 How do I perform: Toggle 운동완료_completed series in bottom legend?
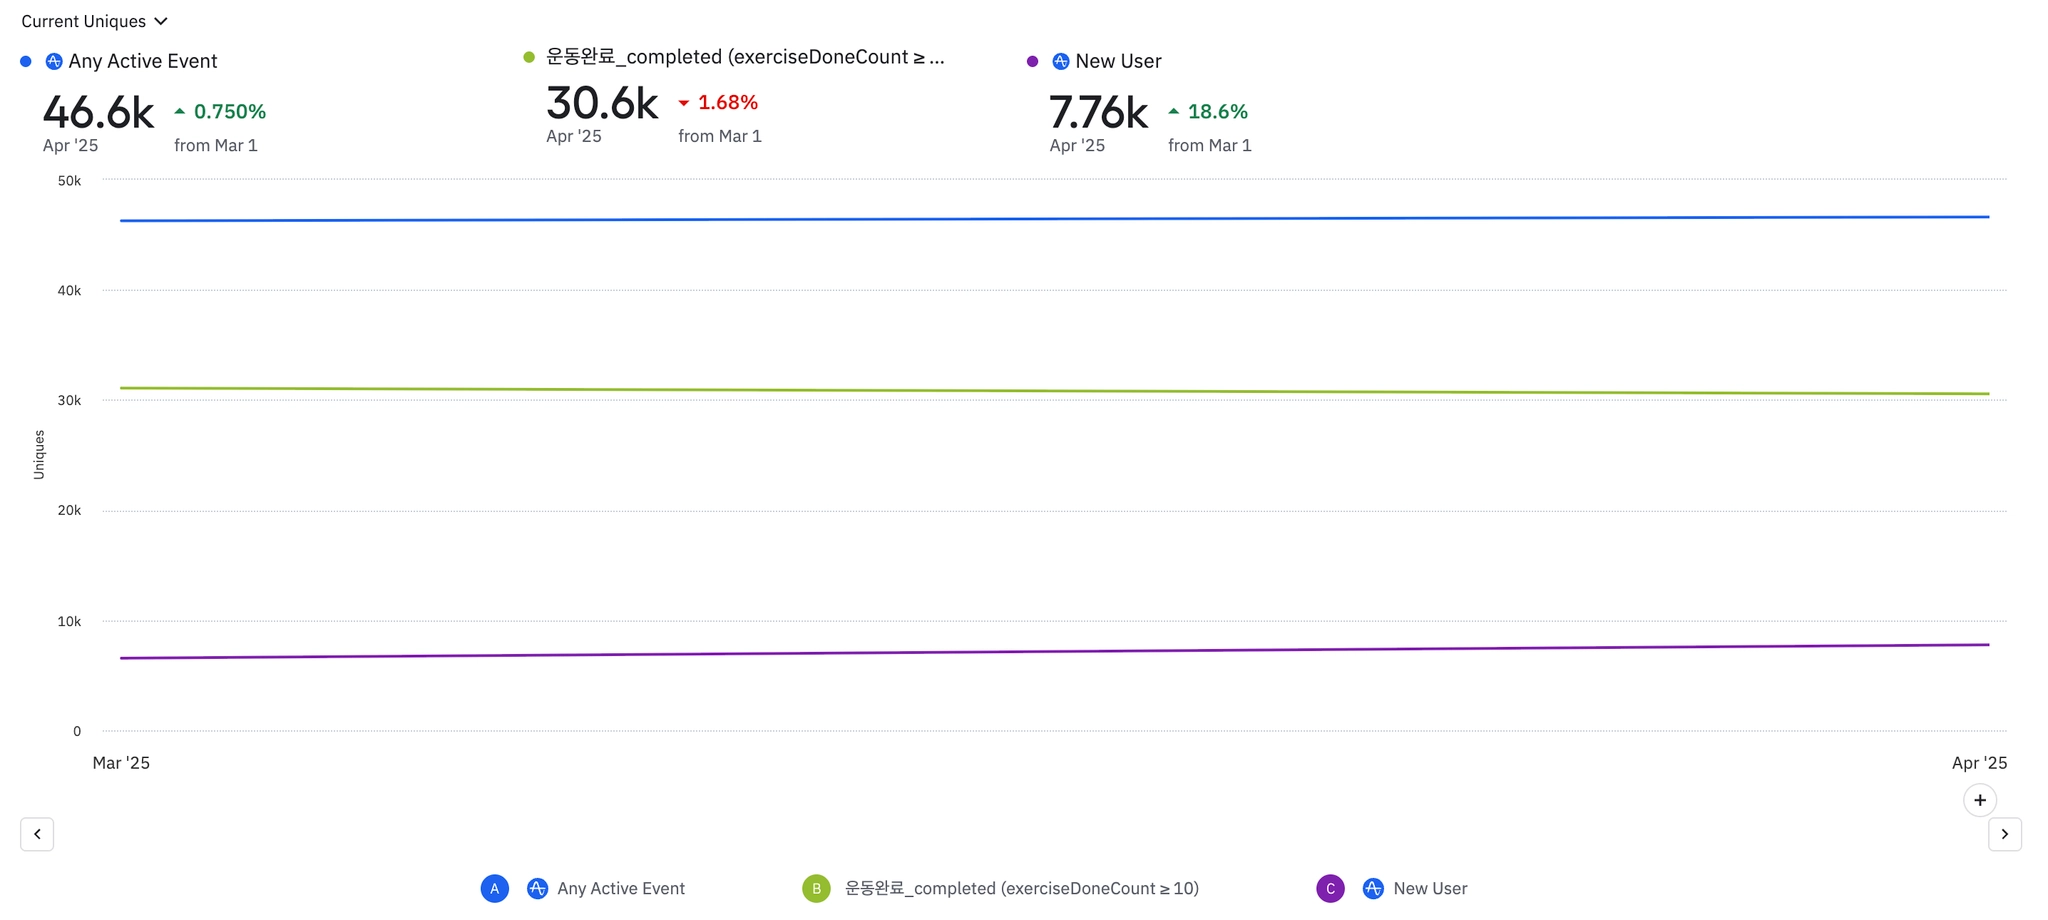pos(1021,888)
